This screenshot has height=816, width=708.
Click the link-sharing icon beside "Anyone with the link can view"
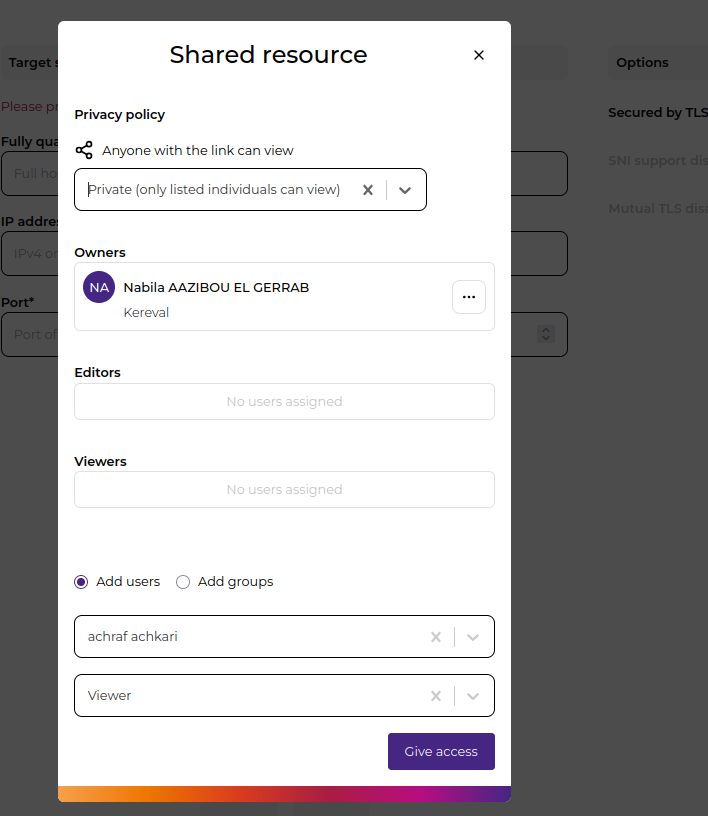point(84,149)
